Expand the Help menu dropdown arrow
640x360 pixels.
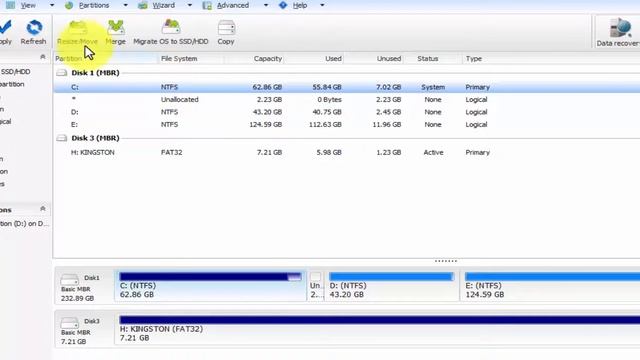[x=322, y=5]
